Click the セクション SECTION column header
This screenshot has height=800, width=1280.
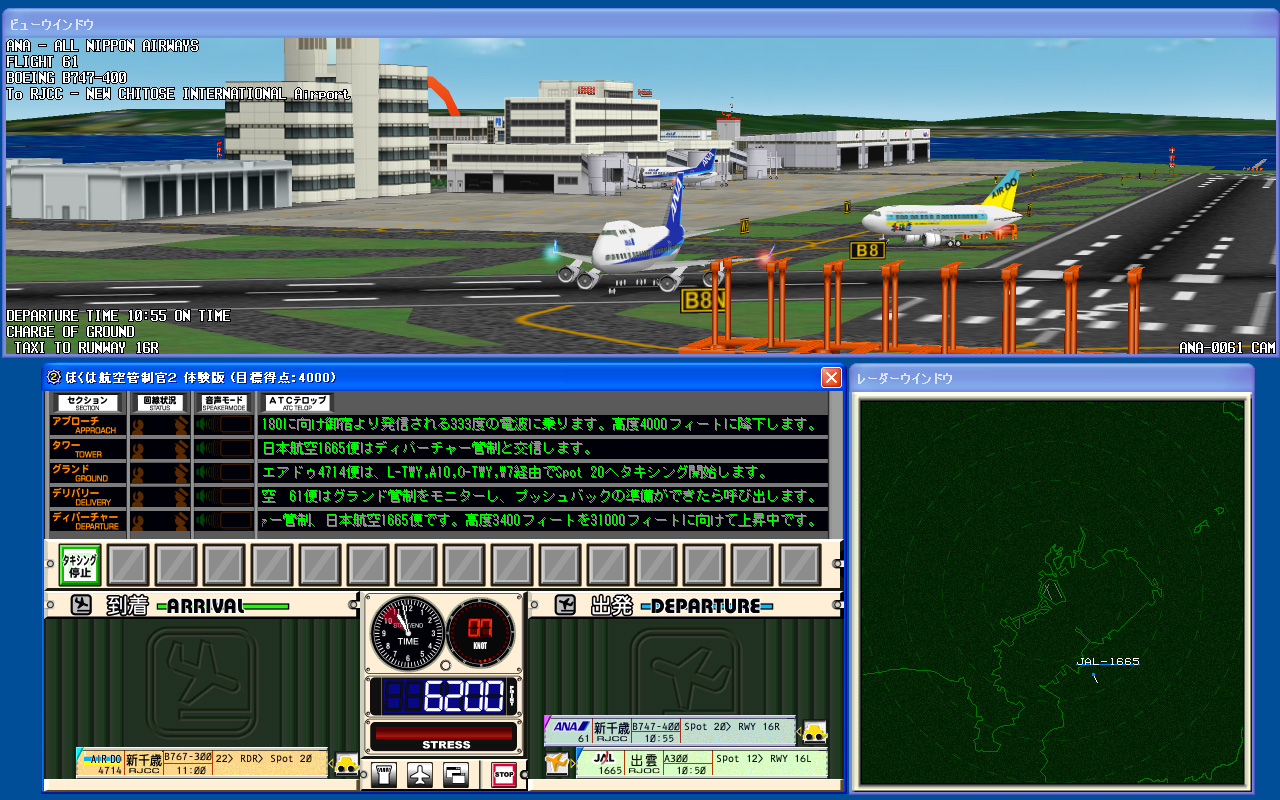(88, 403)
